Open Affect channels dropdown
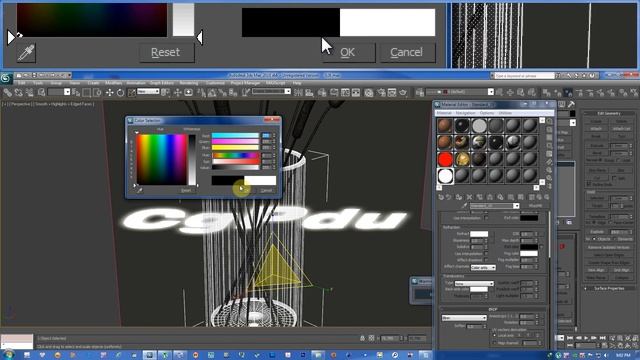Screen dimensions: 640x360 click(x=483, y=267)
